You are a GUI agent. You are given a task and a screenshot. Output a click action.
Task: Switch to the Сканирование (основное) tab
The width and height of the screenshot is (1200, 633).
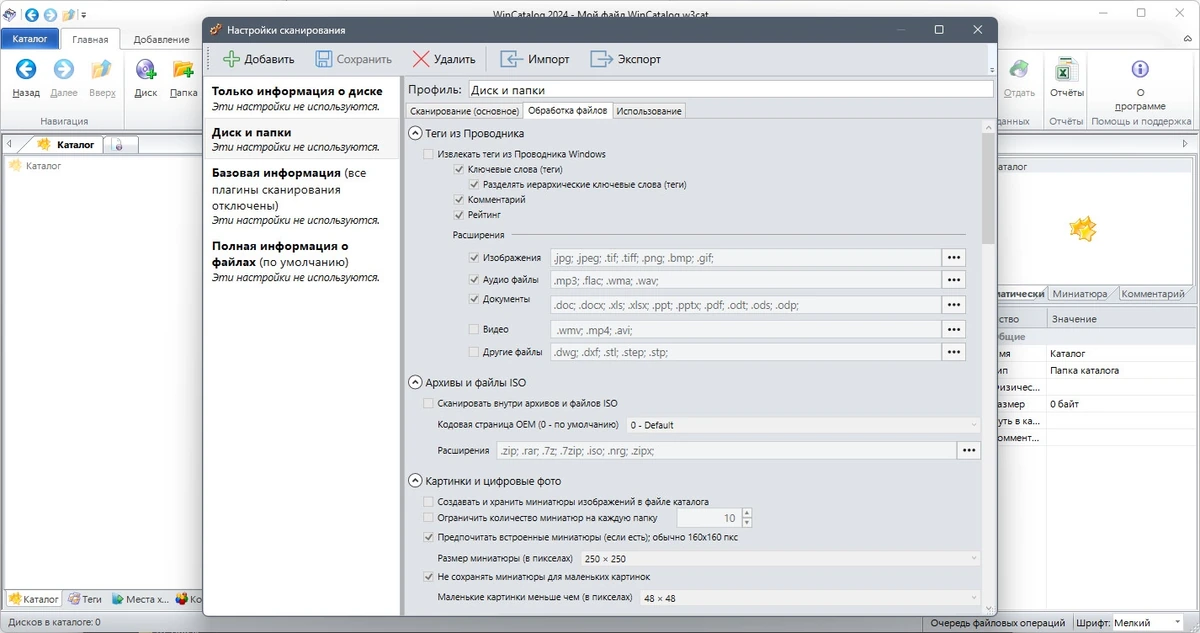pos(464,111)
